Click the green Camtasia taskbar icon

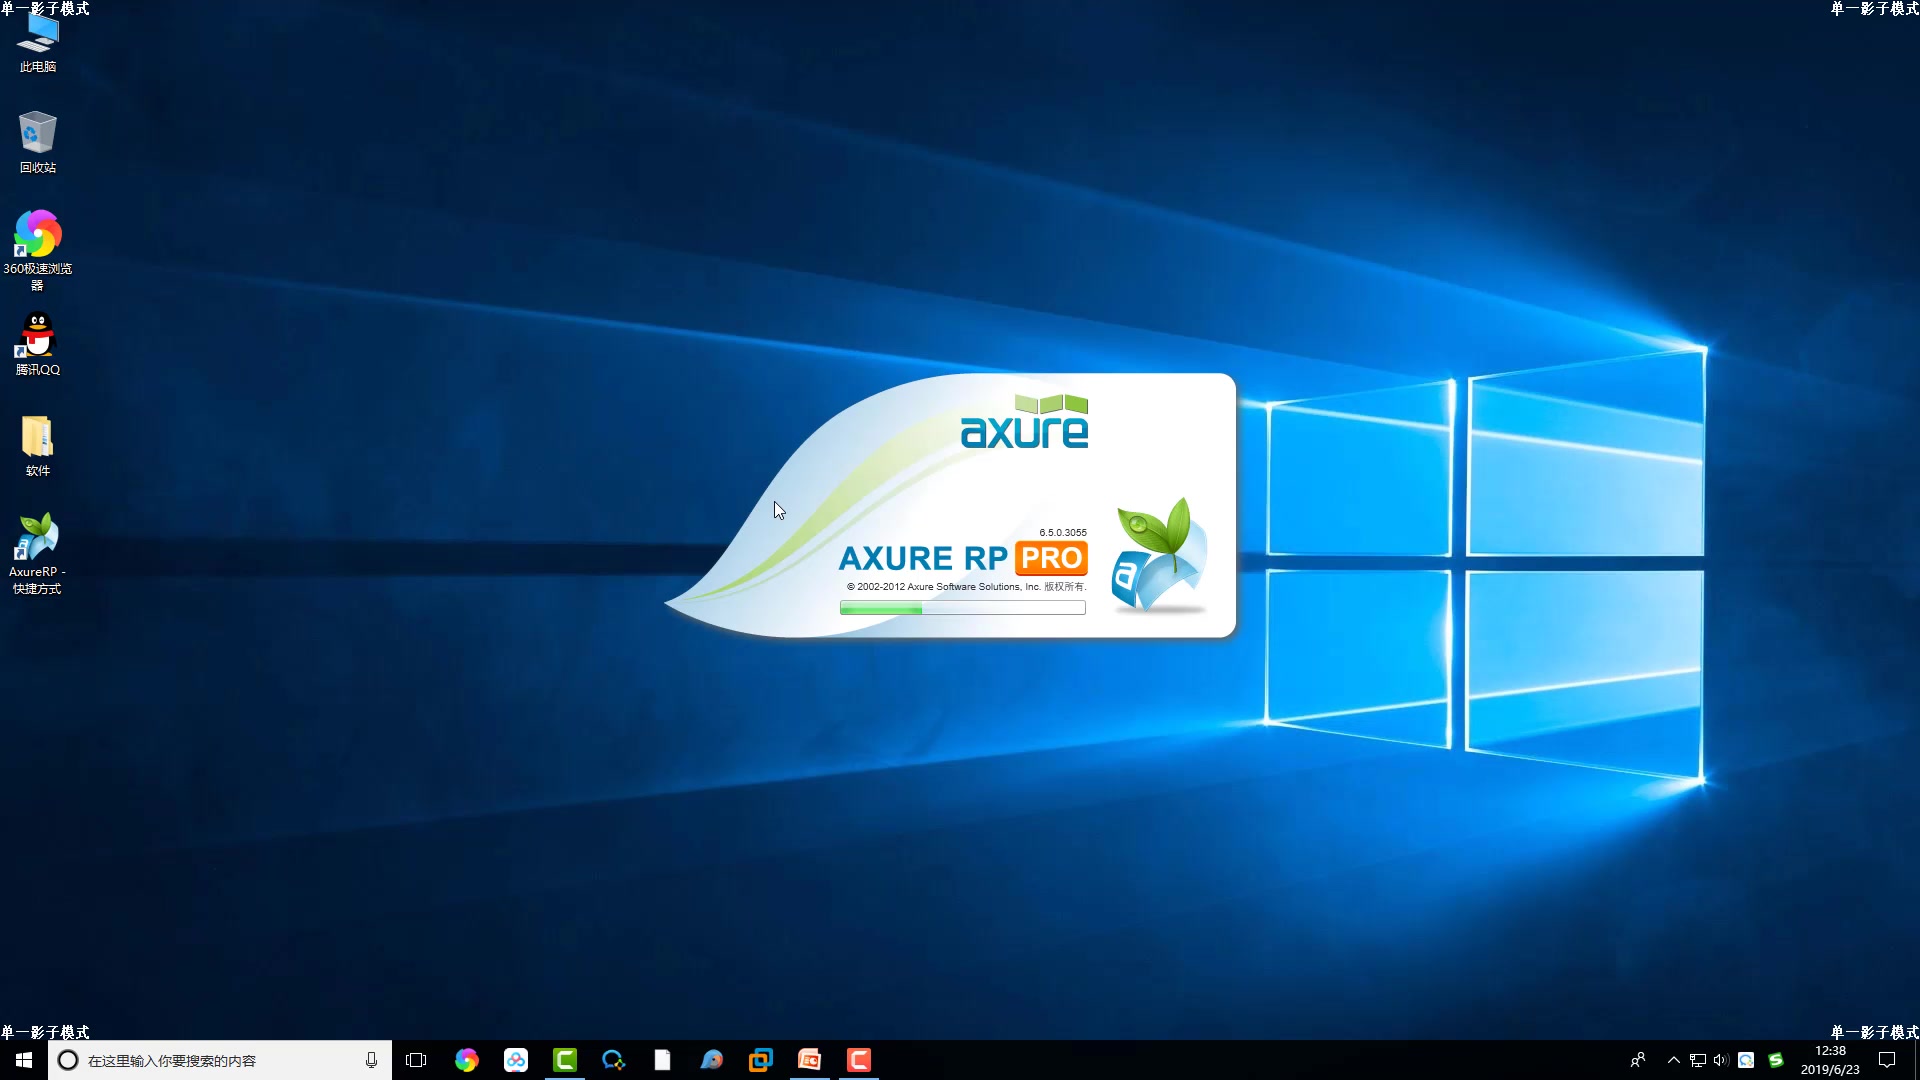[565, 1060]
